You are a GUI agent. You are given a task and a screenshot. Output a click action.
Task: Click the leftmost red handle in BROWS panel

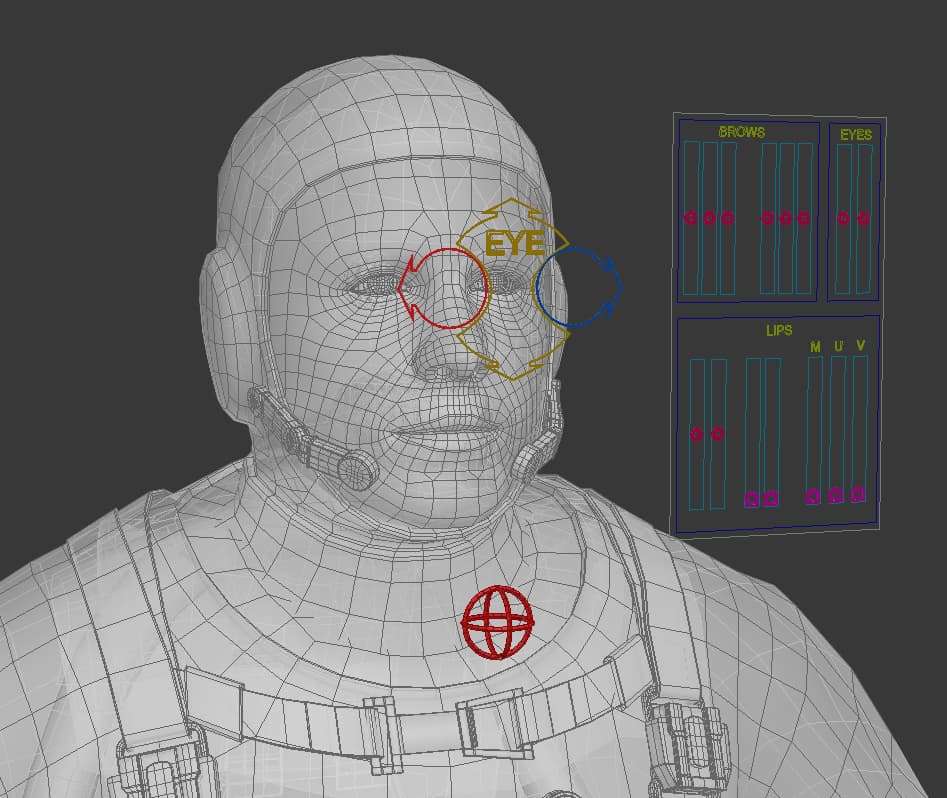click(x=692, y=218)
